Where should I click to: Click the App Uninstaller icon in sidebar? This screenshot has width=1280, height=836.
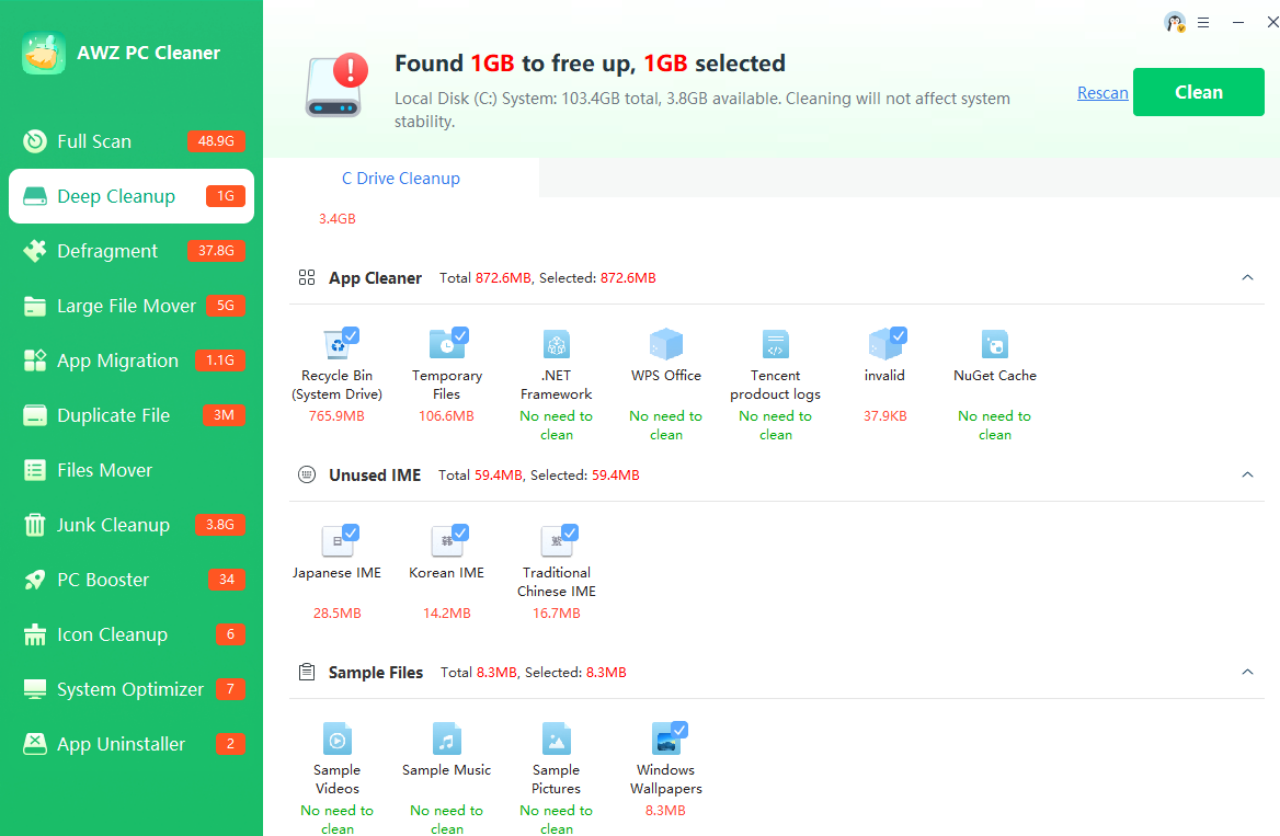(x=35, y=744)
